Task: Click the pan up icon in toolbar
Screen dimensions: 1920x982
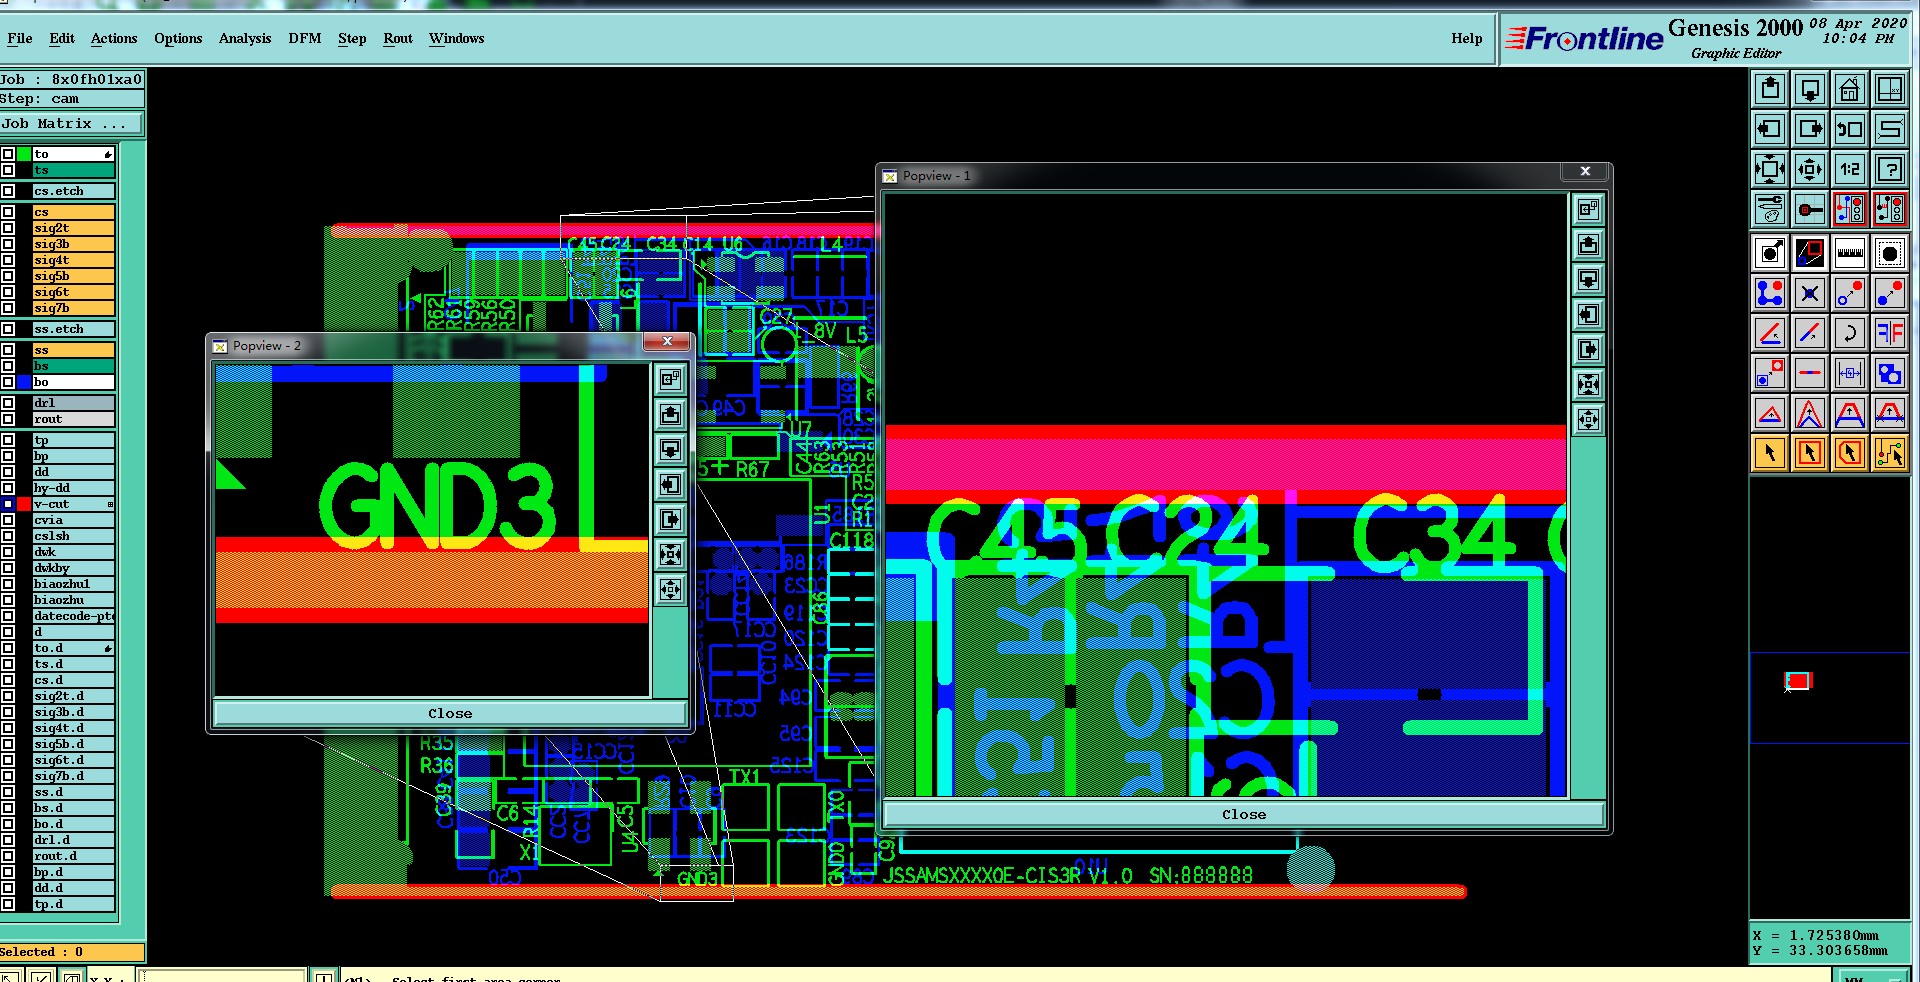Action: point(1770,90)
